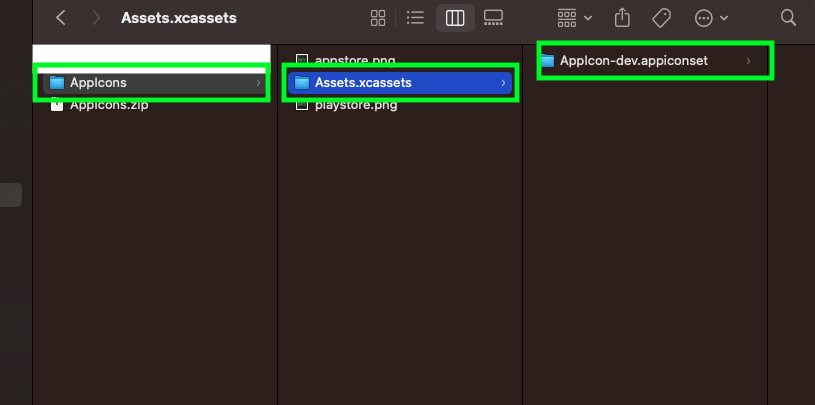Go back with the left chevron button

[61, 18]
